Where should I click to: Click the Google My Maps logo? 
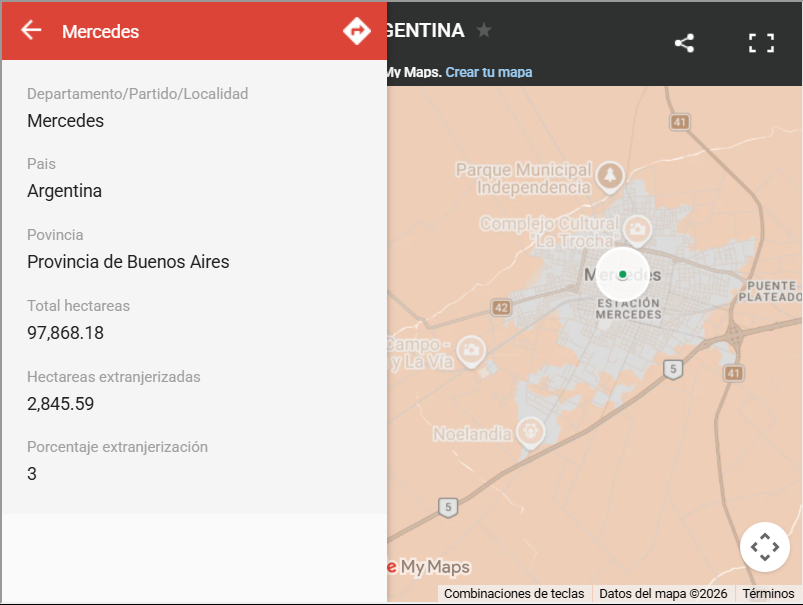(x=429, y=567)
